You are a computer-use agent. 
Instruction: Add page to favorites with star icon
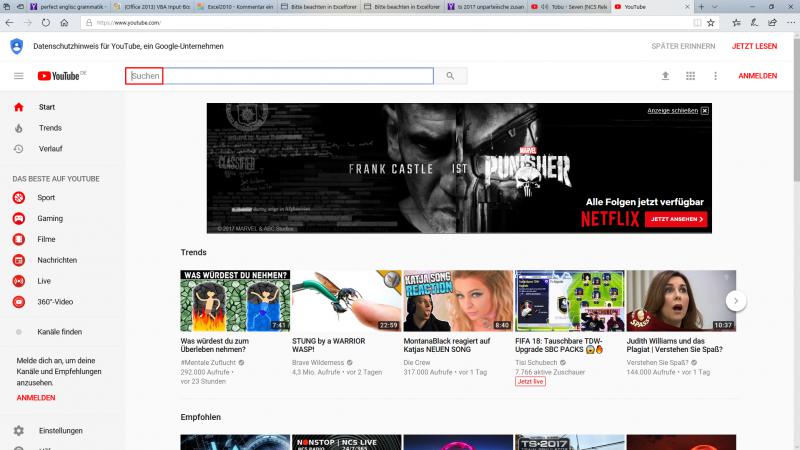coord(711,22)
